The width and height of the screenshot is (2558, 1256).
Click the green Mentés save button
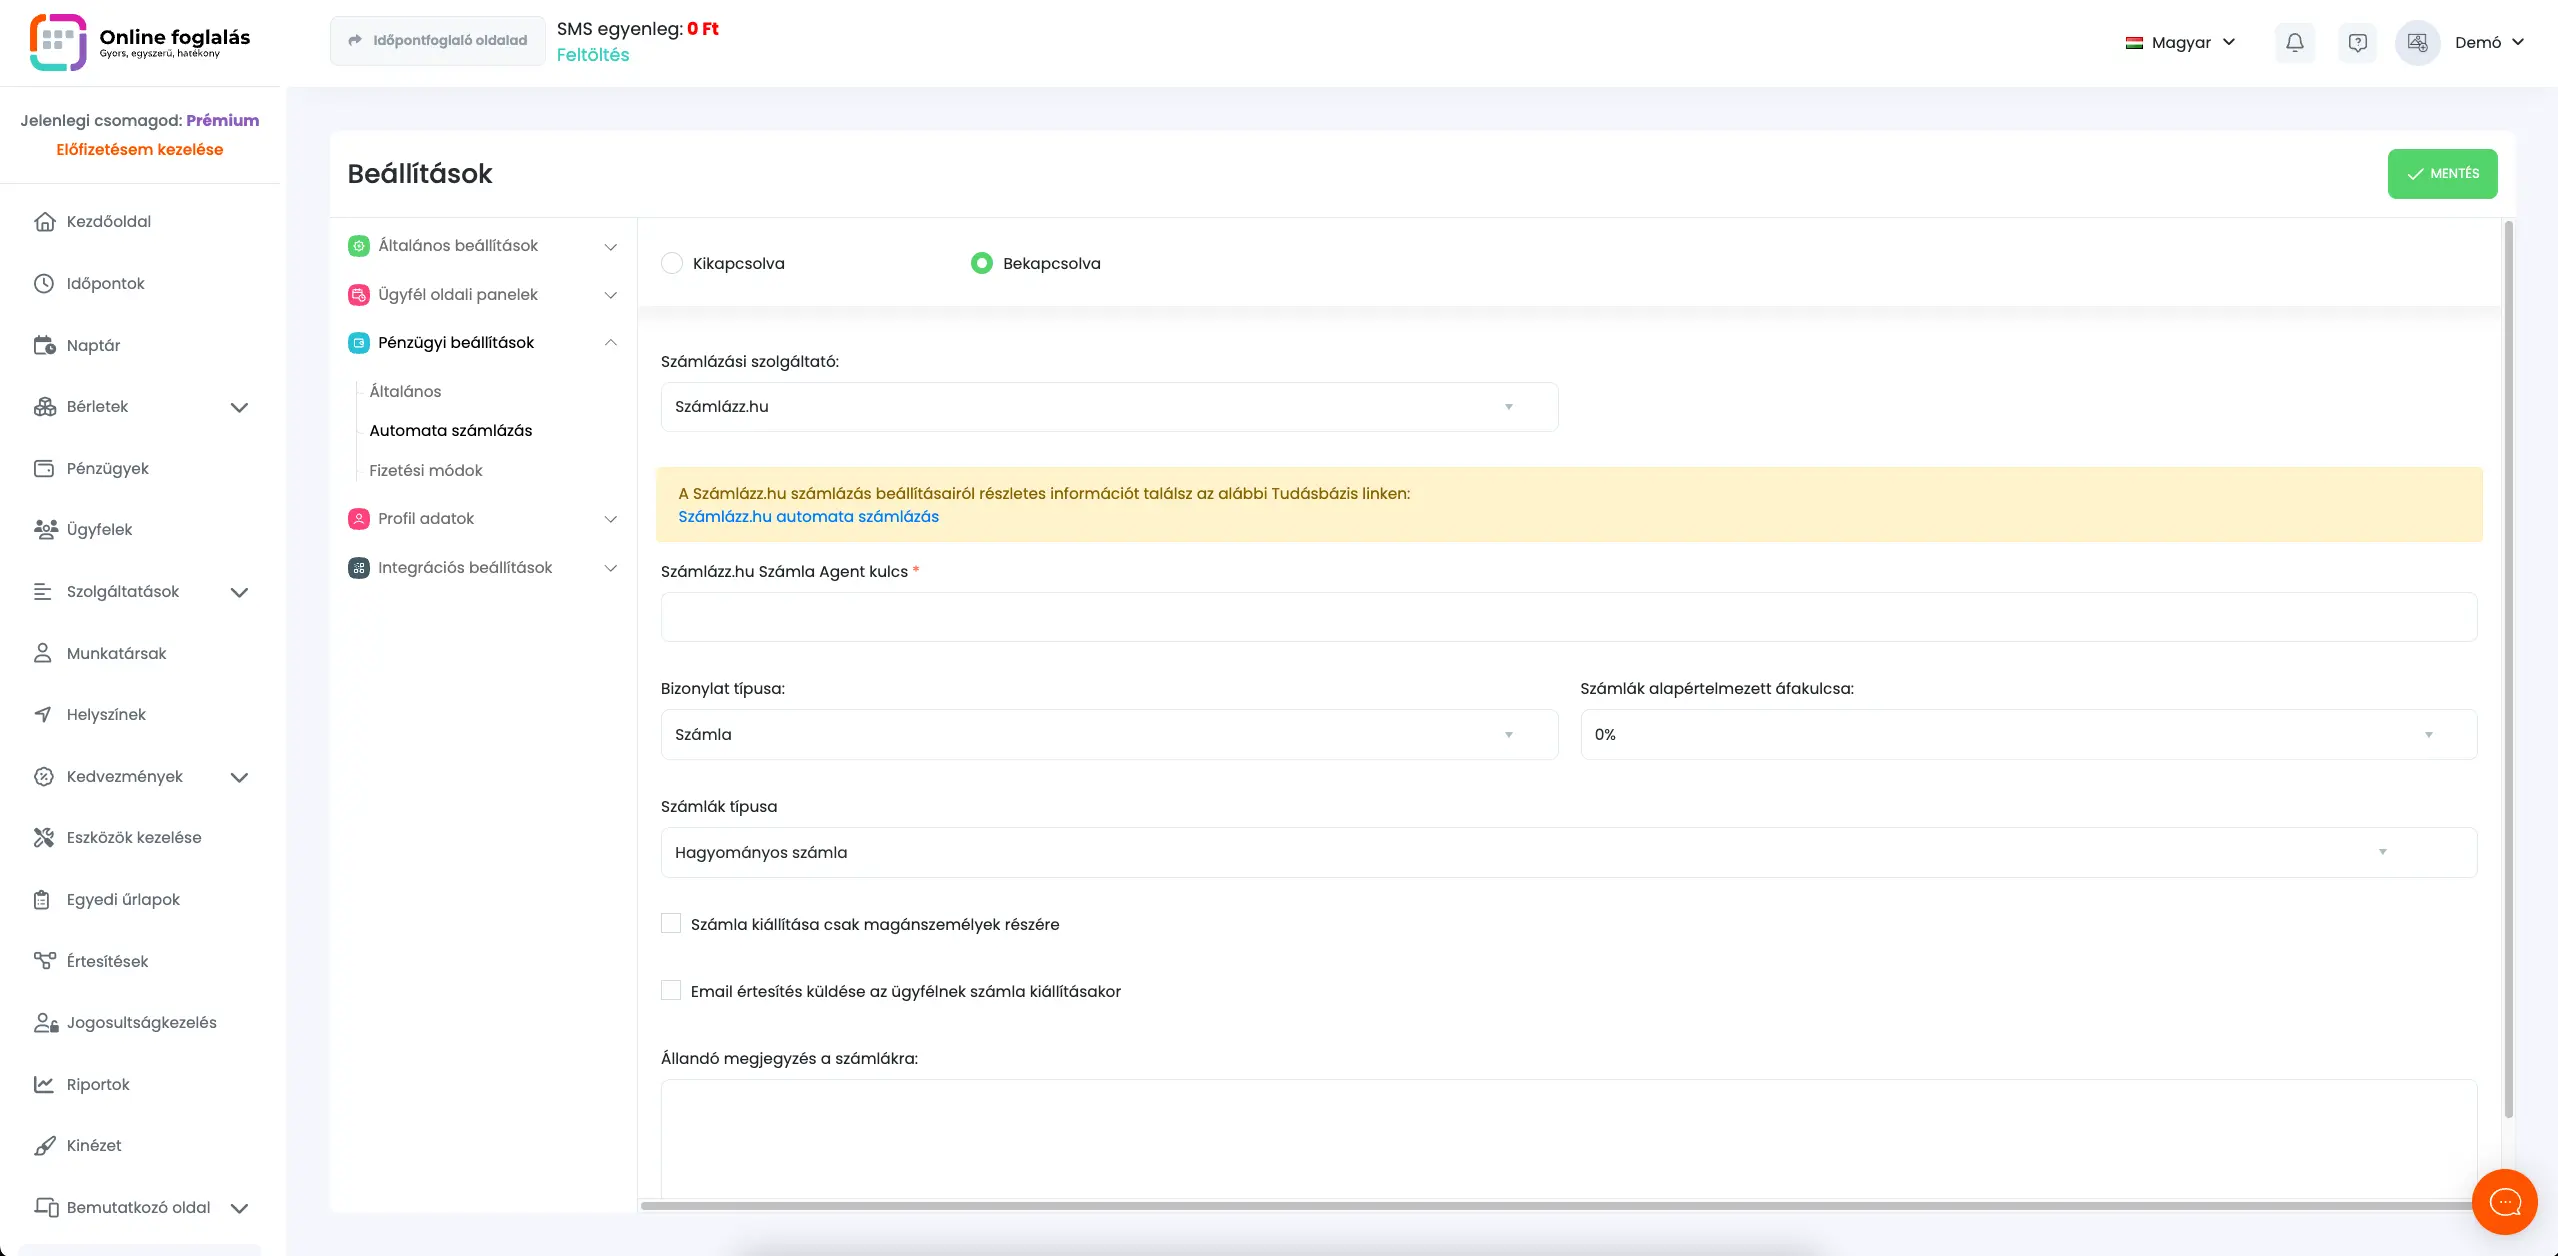tap(2441, 174)
